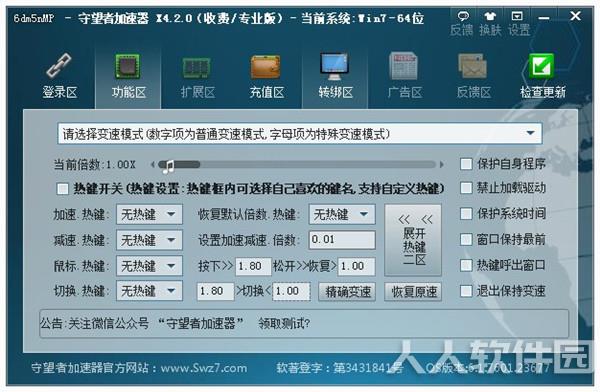Open 设置 icon in title bar
This screenshot has height=392, width=600.
517,16
